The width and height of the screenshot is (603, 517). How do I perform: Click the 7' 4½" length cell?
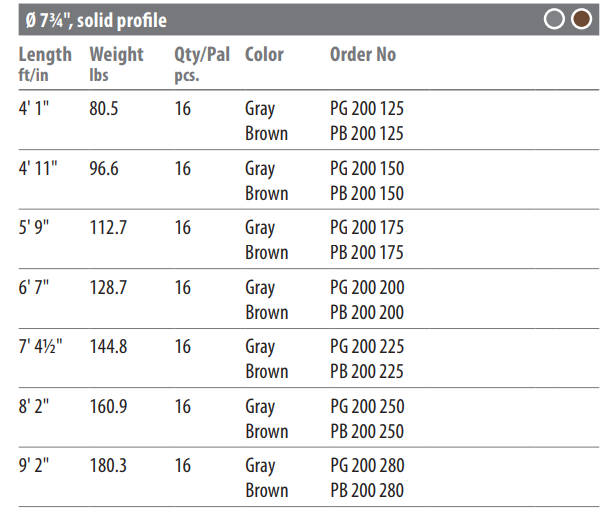coord(40,347)
